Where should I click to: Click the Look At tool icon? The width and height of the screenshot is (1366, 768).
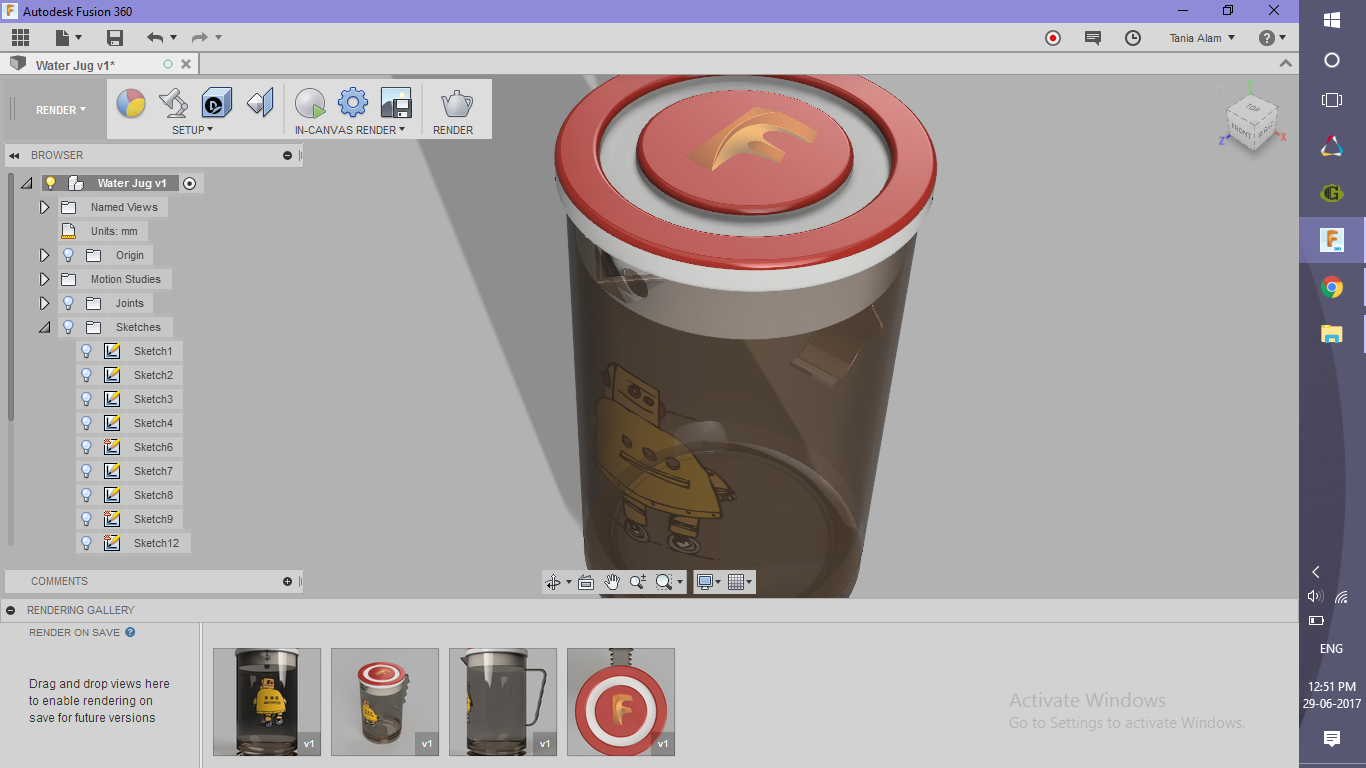click(x=586, y=582)
